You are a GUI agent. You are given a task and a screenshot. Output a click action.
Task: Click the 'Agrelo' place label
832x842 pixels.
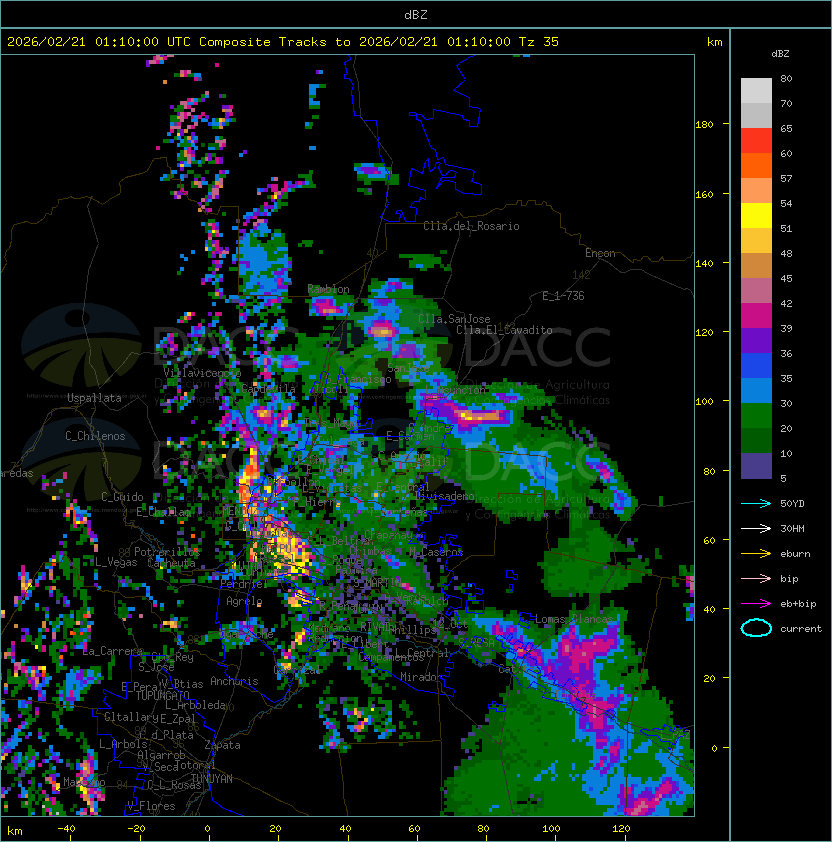click(244, 601)
